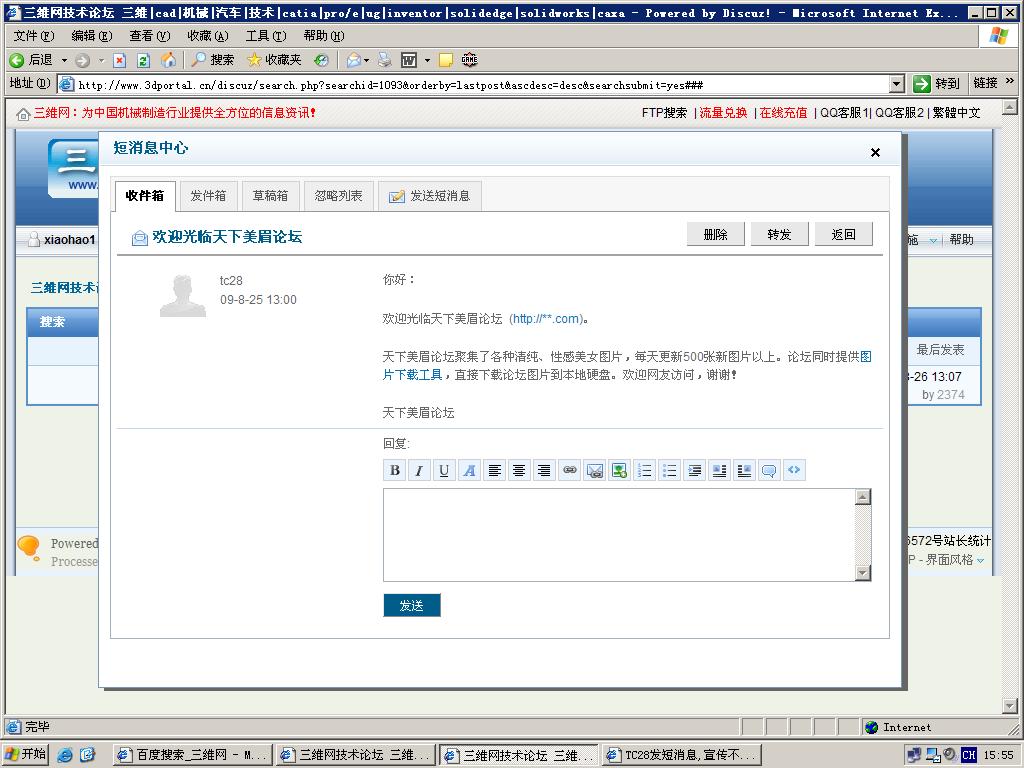
Task: Click the IE Refresh page icon
Action: (144, 60)
